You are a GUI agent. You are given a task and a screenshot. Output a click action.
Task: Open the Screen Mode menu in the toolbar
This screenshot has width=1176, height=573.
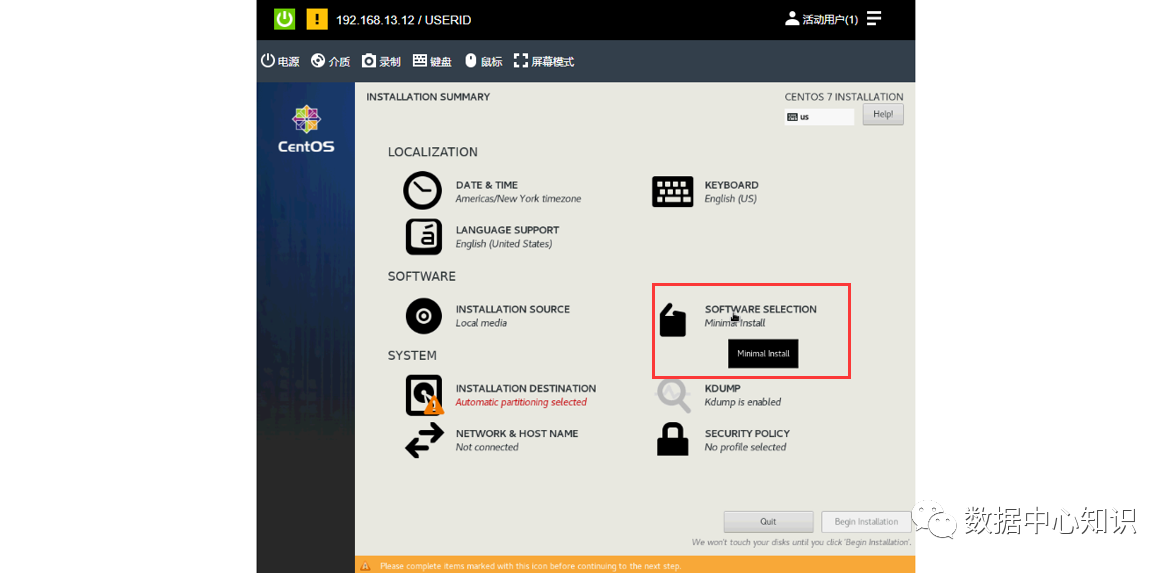pyautogui.click(x=544, y=62)
